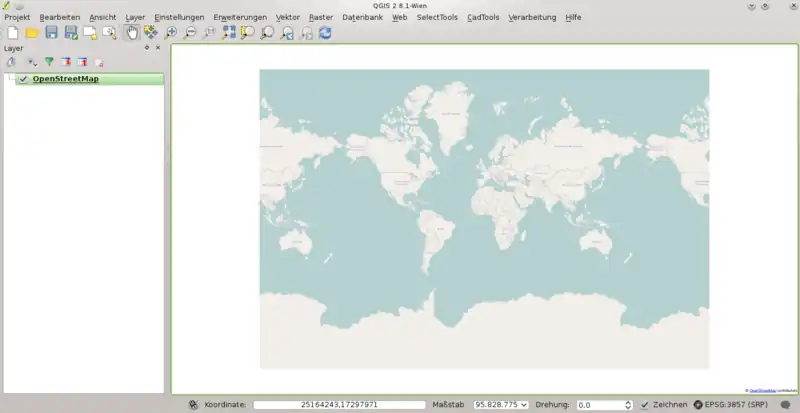Open the Erweiterungen menu
The image size is (800, 413).
click(x=240, y=17)
